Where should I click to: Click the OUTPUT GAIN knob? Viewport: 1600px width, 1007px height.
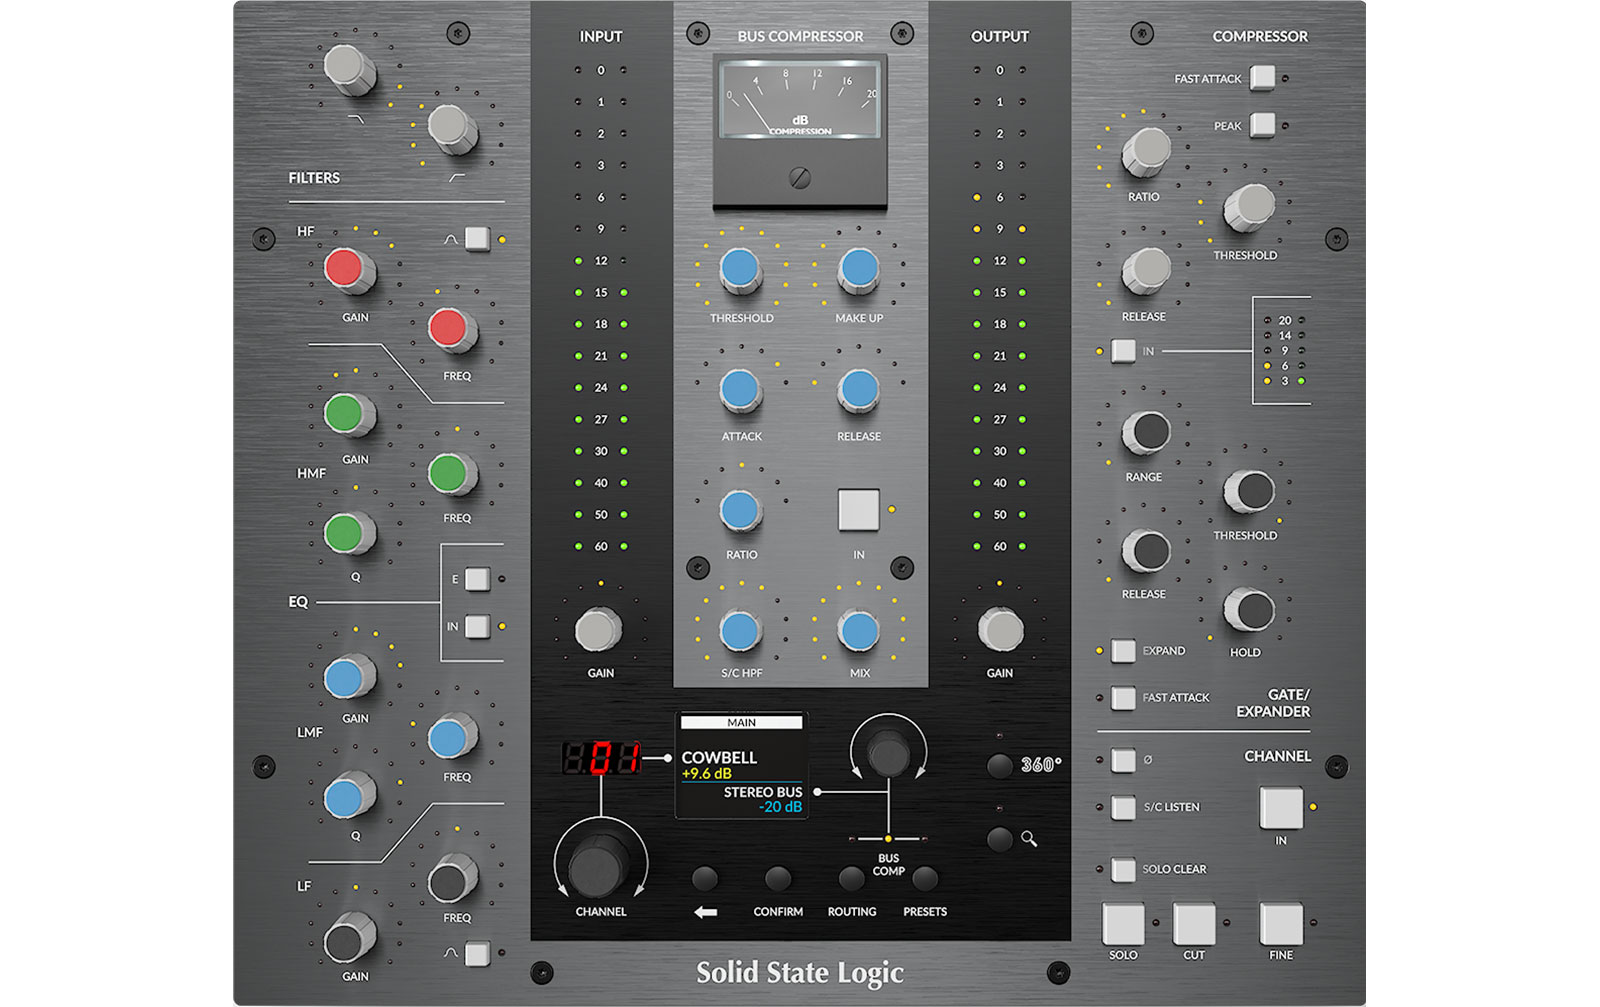click(1000, 630)
